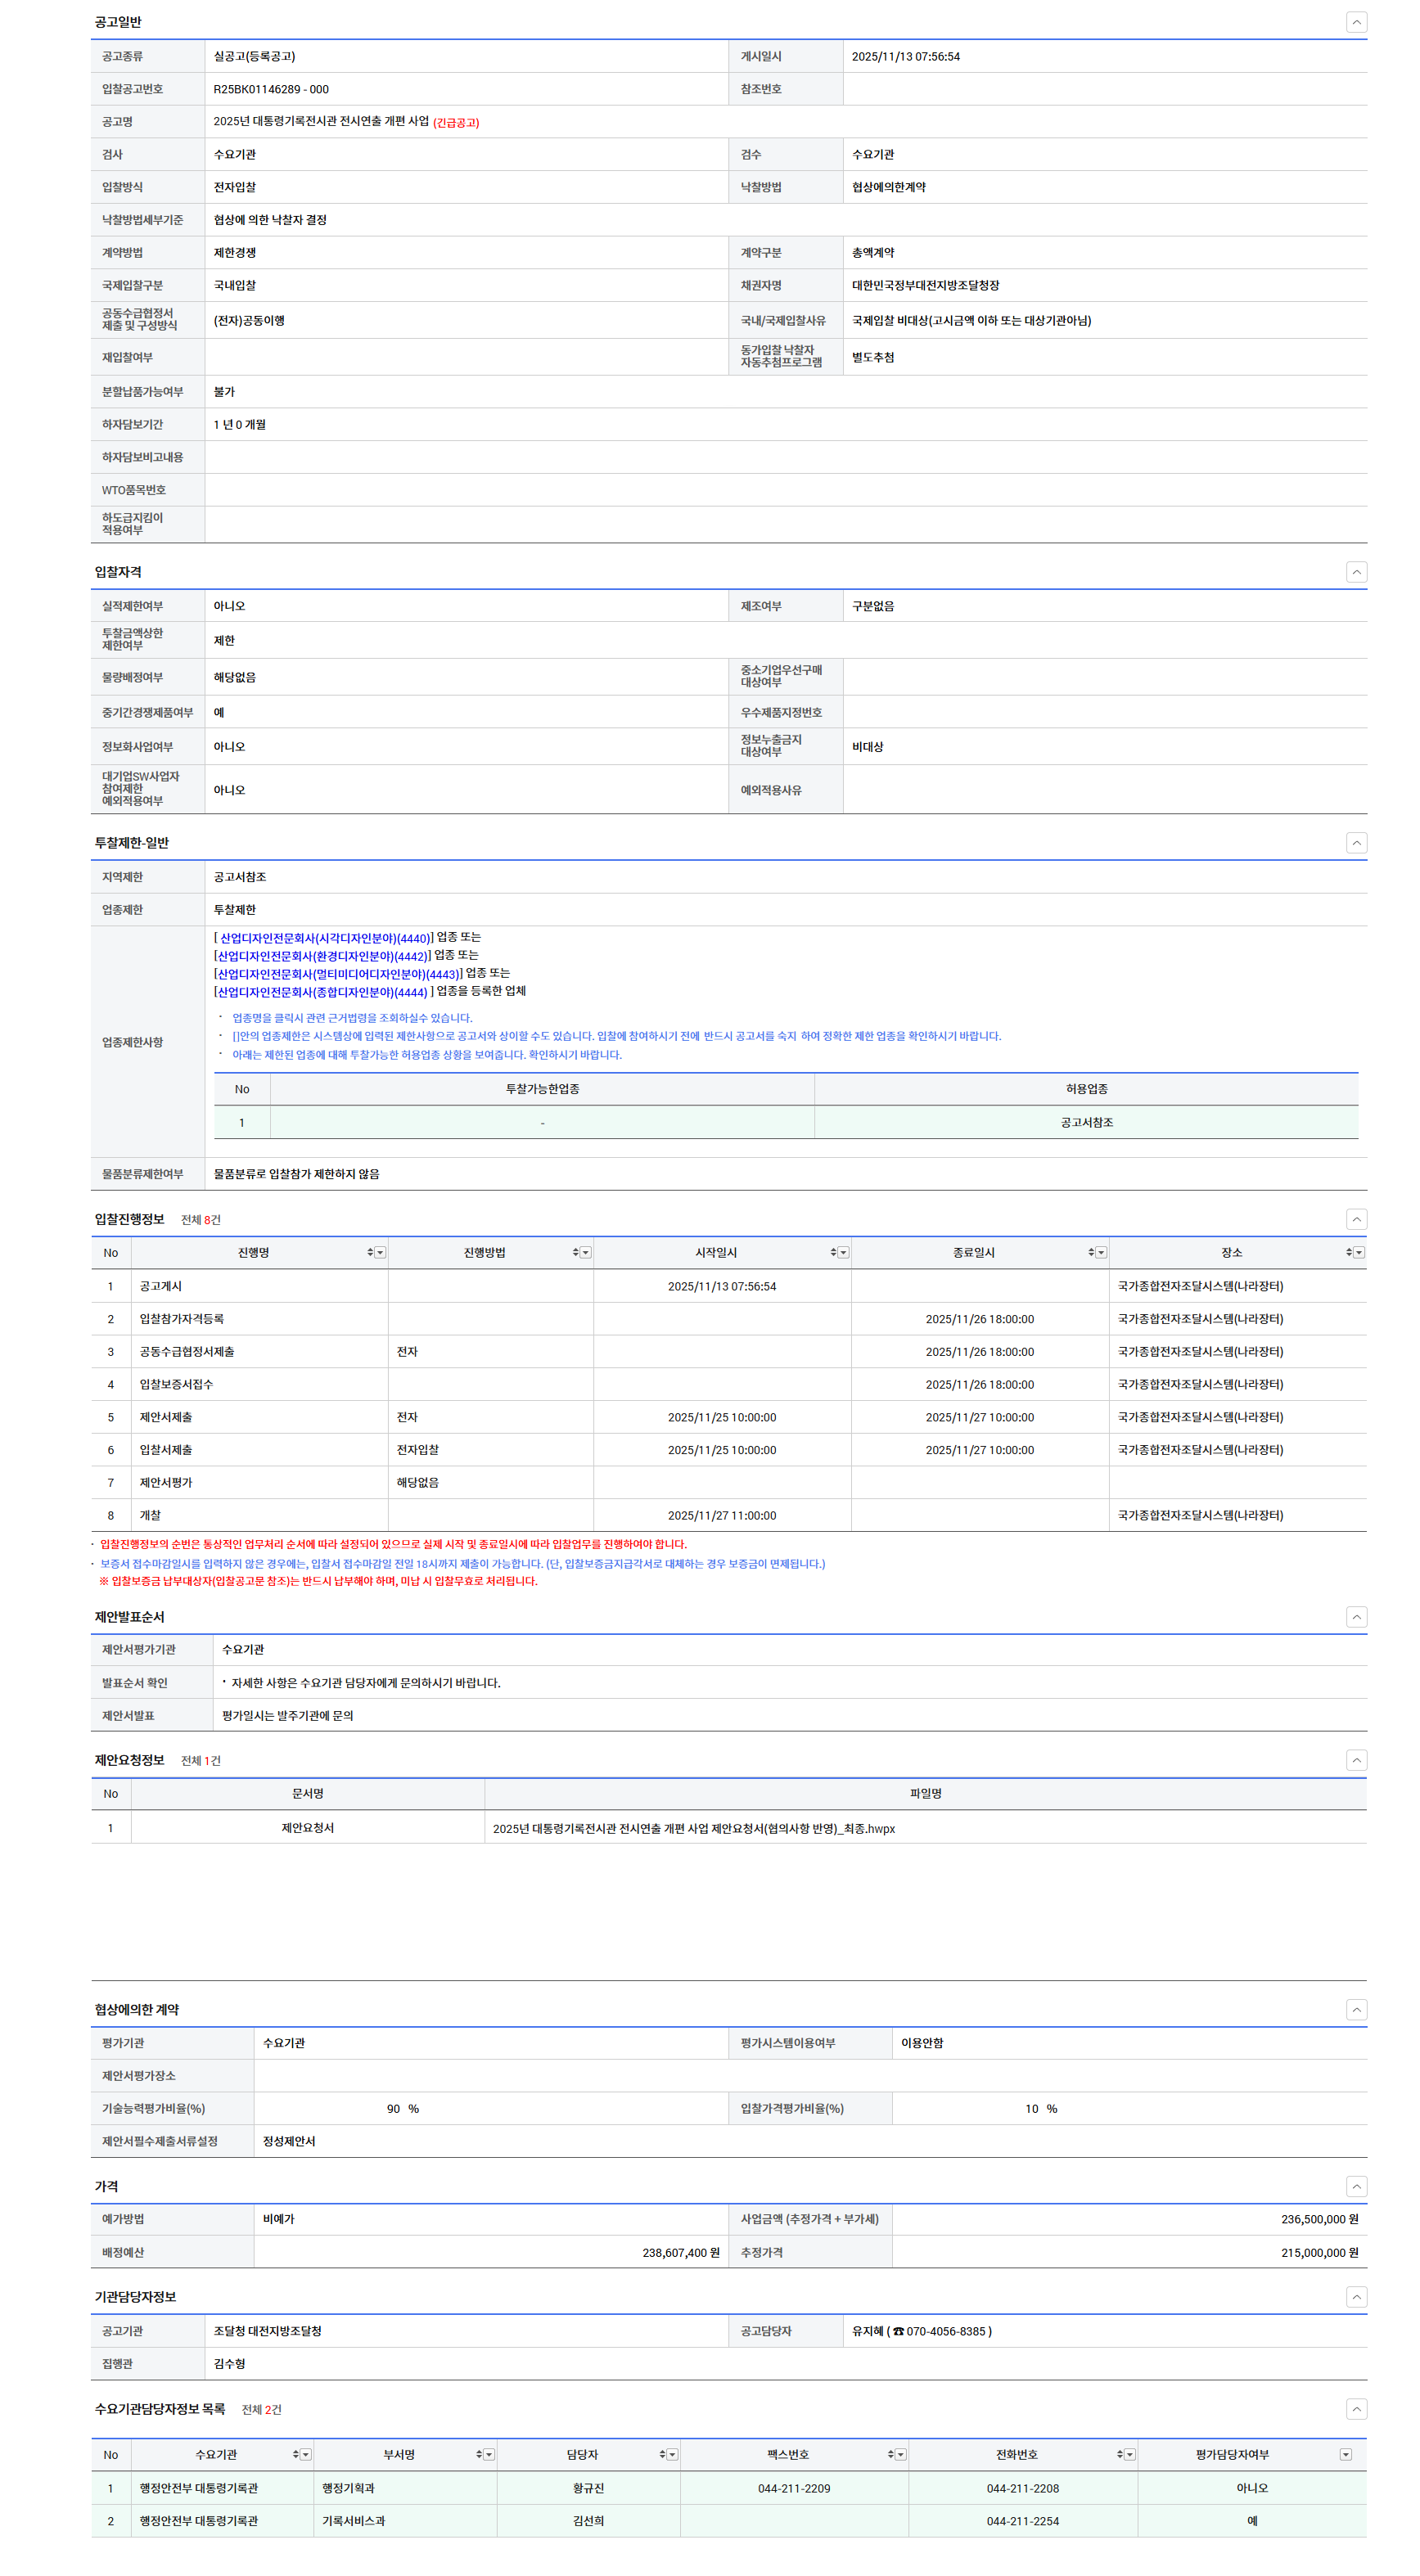Collapse the 가격 section
Screen dimensions: 1420x2576
[x=1356, y=2187]
